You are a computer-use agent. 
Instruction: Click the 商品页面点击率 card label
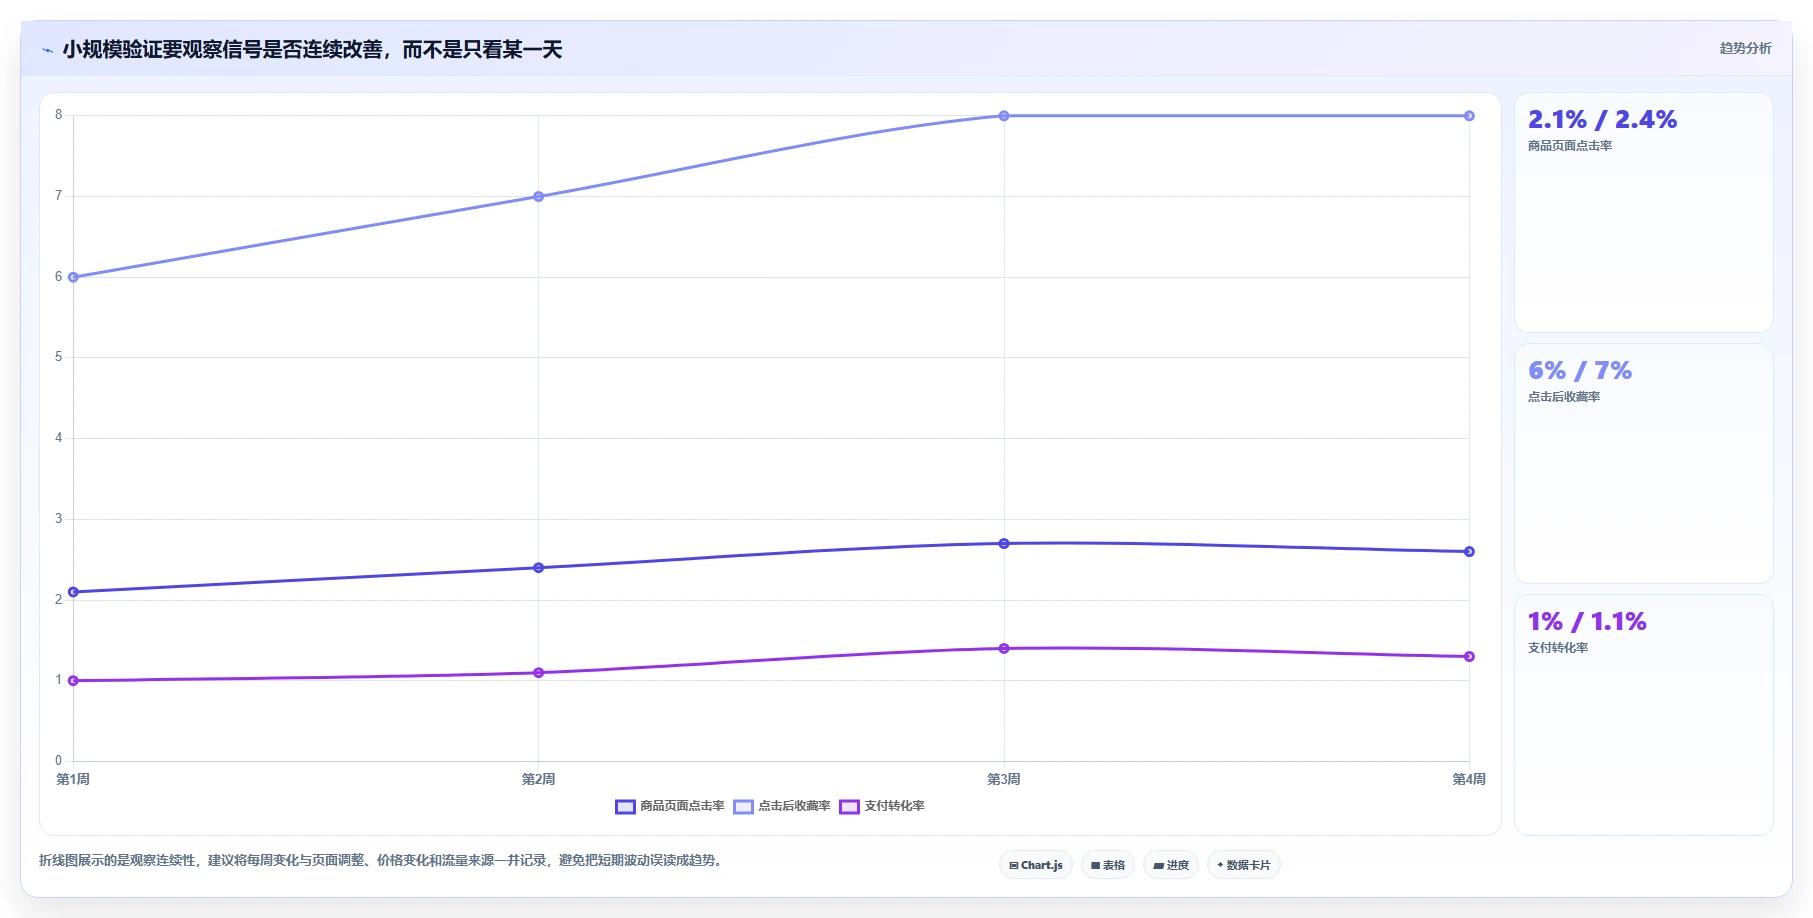click(1570, 146)
